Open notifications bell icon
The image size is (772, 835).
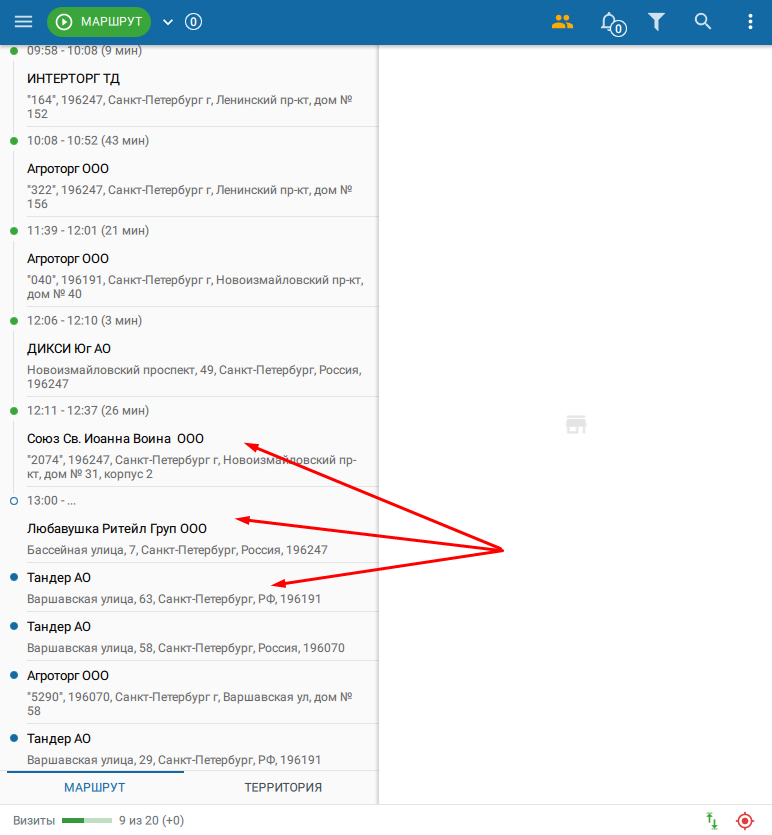(x=613, y=23)
